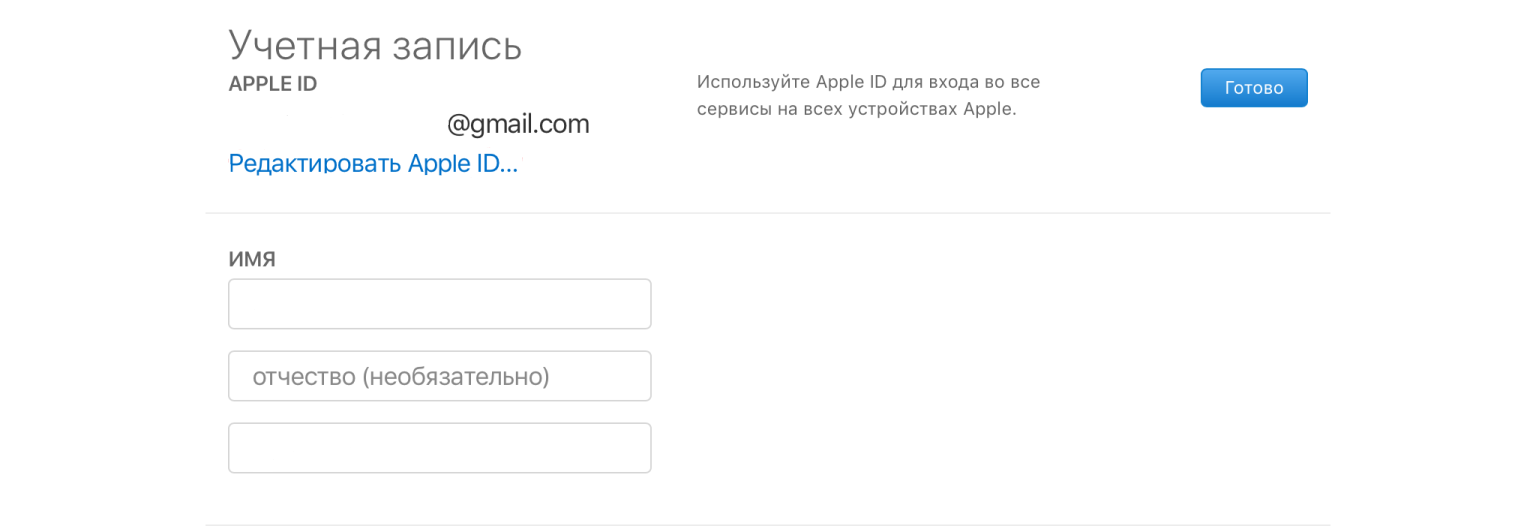1536x526 pixels.
Task: Click the divider line above ИМЯ
Action: (x=767, y=213)
